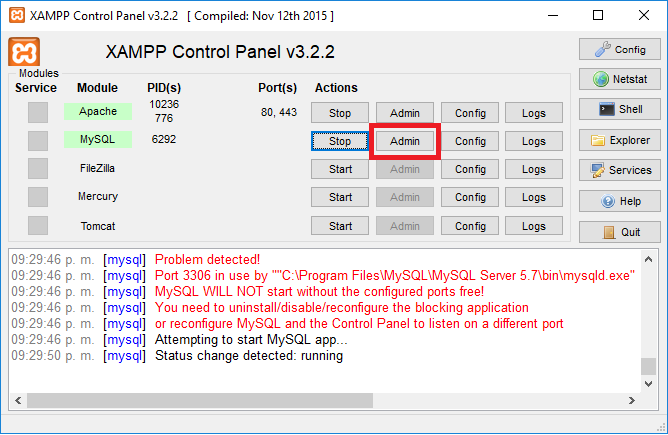Viewport: 668px width, 435px height.
Task: Click the log scroll right arrow
Action: click(632, 400)
